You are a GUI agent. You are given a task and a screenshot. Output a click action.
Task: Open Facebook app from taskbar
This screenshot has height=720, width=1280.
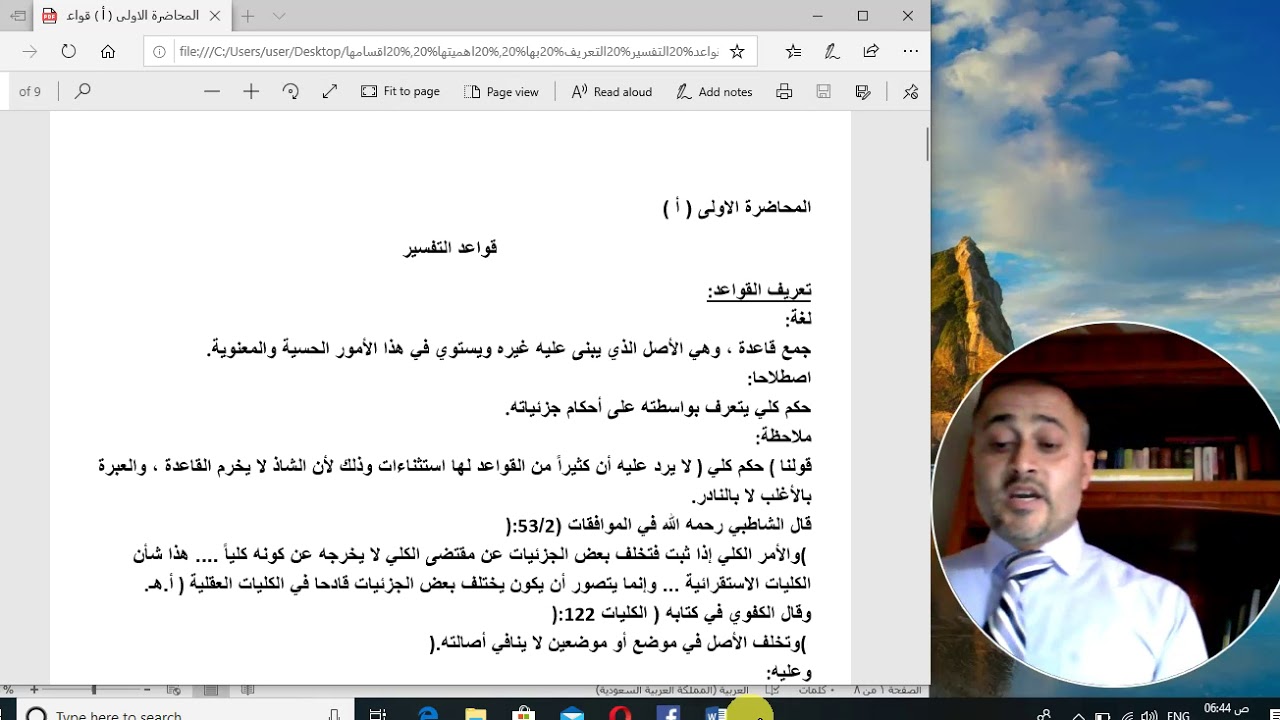coord(668,714)
